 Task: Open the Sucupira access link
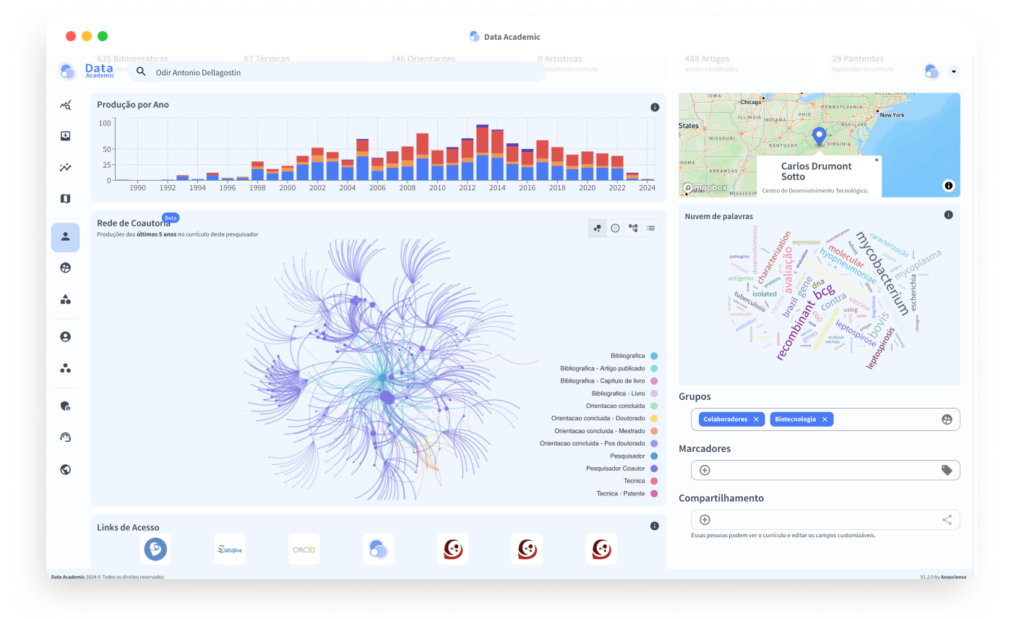230,549
